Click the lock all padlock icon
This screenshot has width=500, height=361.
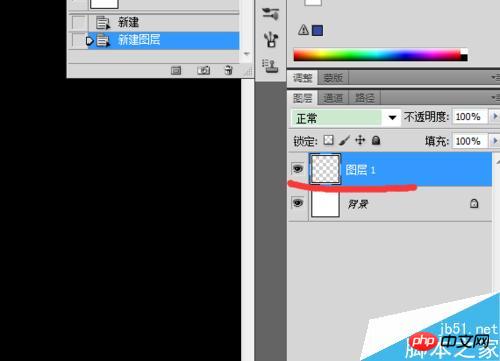(376, 140)
